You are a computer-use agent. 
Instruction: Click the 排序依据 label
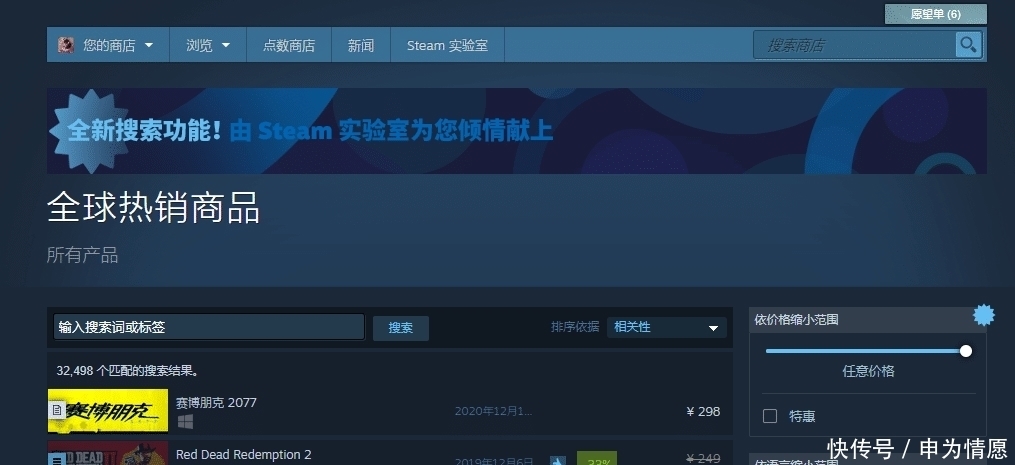click(575, 327)
